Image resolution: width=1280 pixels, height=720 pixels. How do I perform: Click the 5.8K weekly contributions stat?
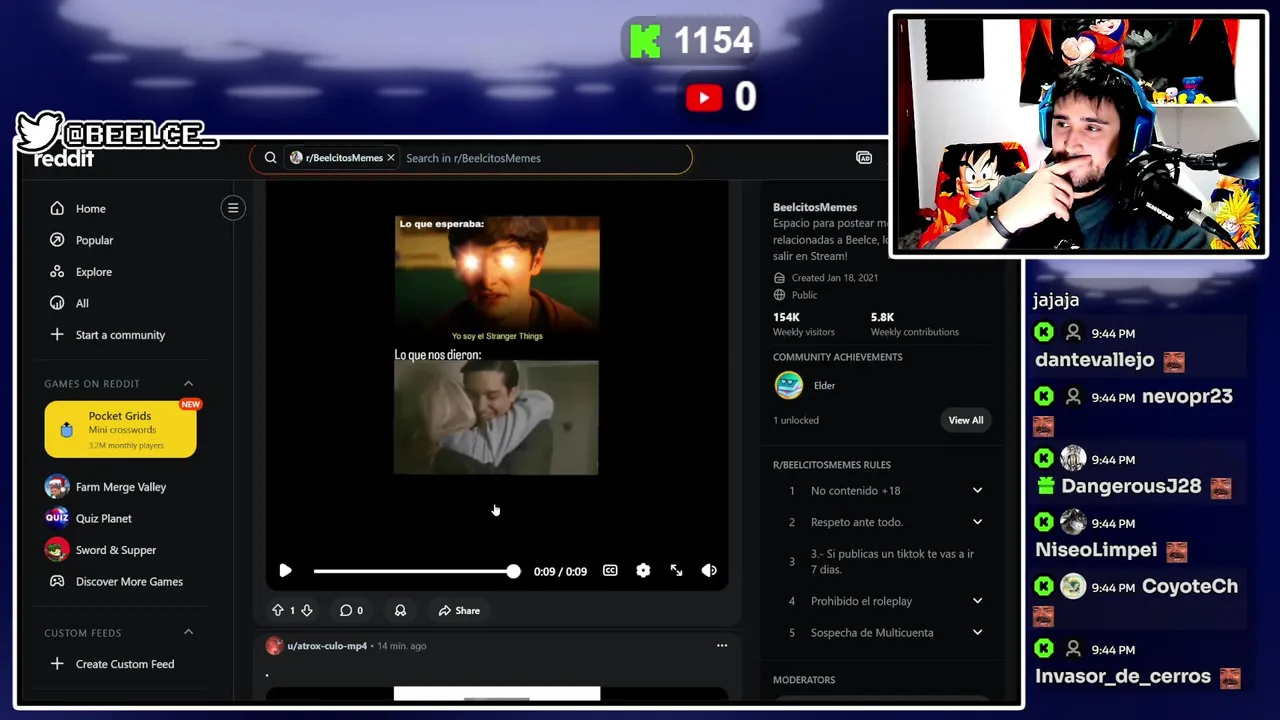[914, 324]
